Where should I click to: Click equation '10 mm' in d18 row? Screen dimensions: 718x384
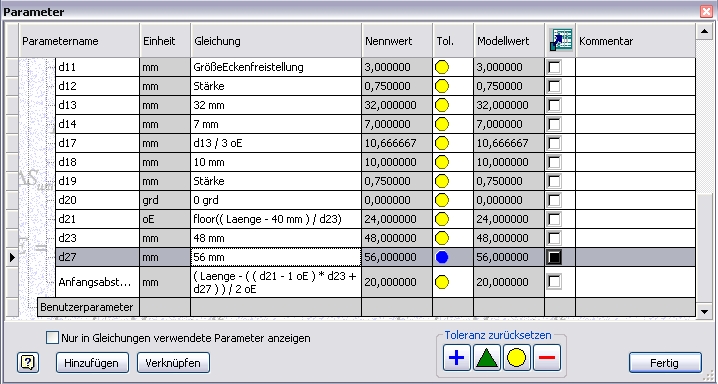(x=276, y=162)
